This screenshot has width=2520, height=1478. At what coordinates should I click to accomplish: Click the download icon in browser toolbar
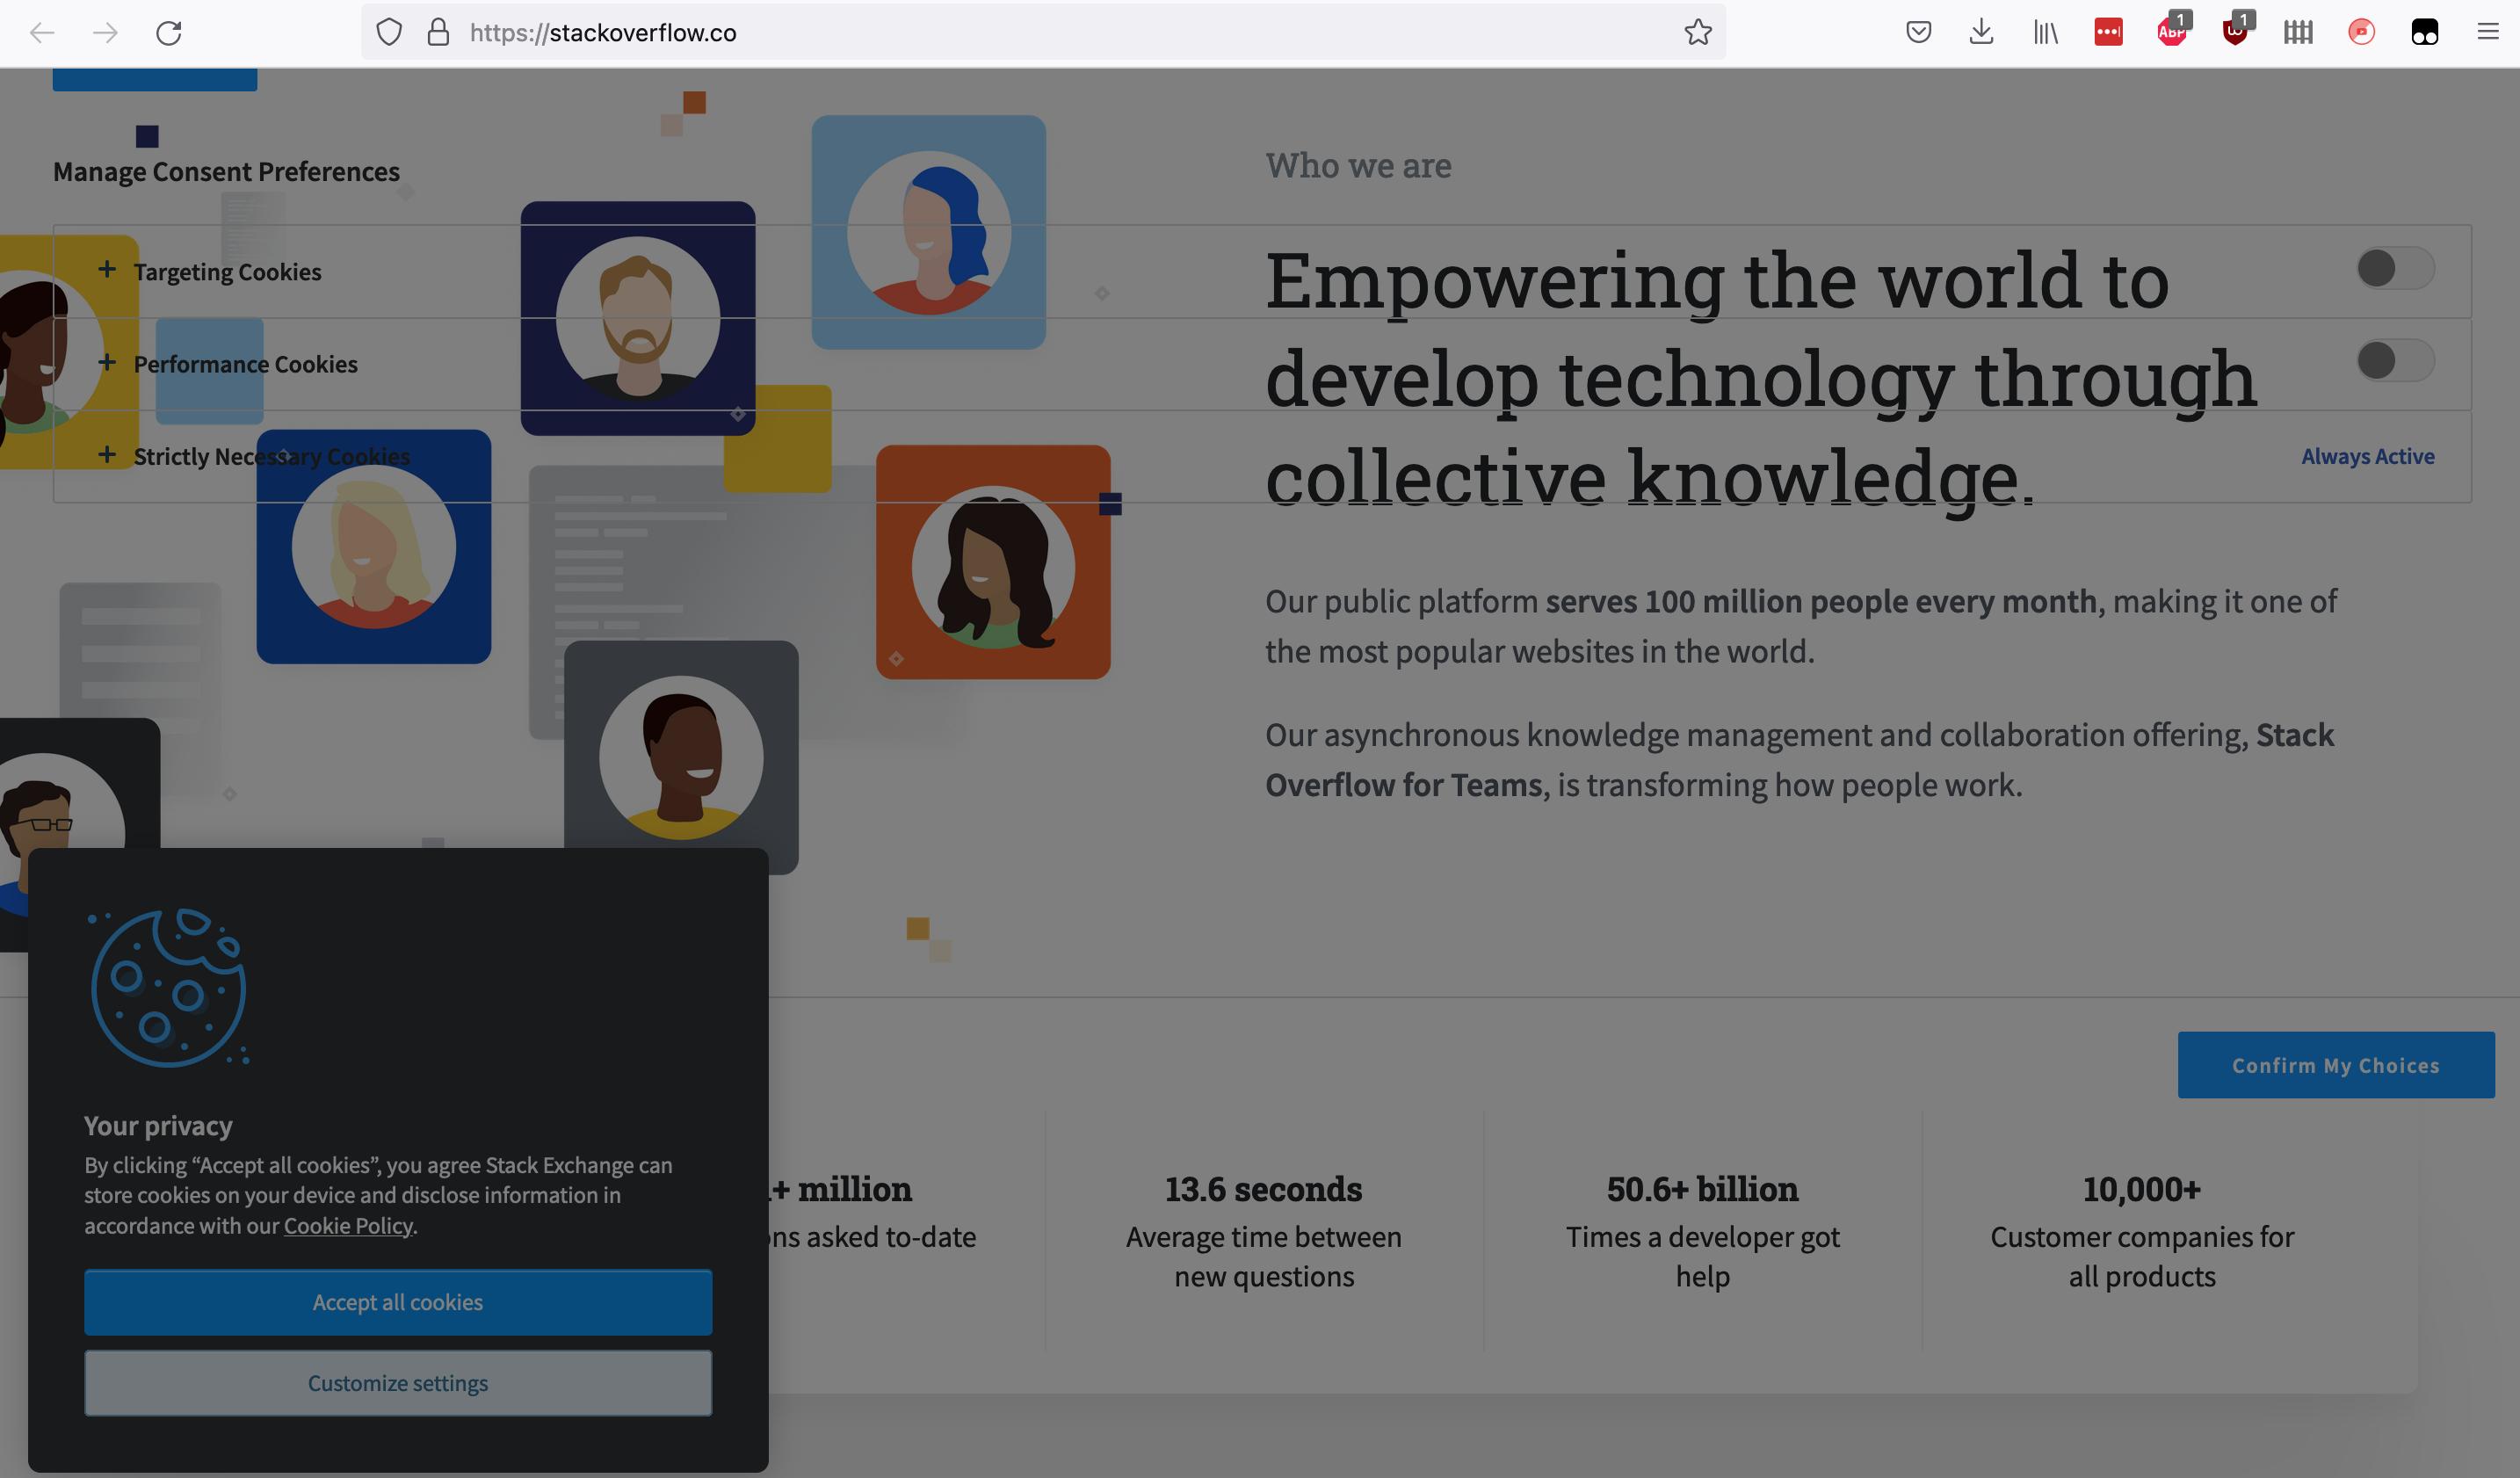click(x=1982, y=32)
